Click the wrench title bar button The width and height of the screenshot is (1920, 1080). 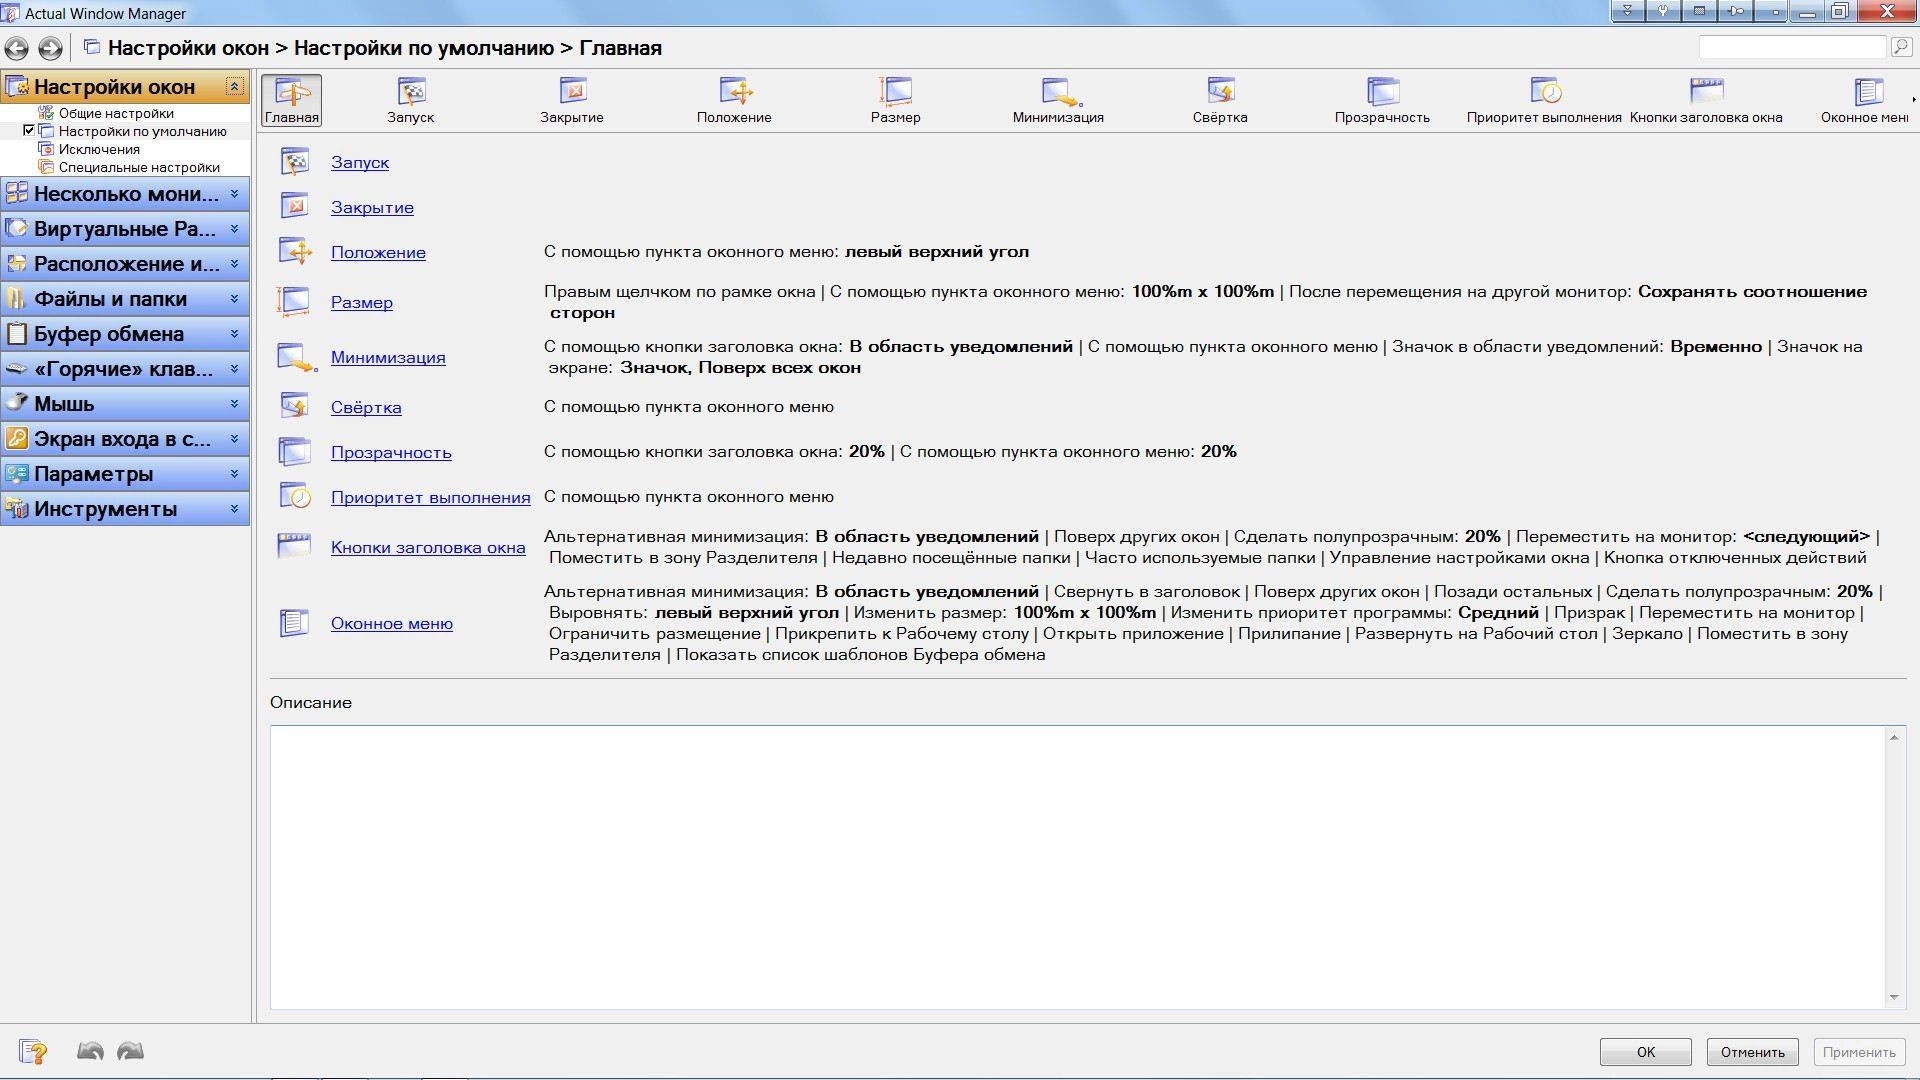1664,12
